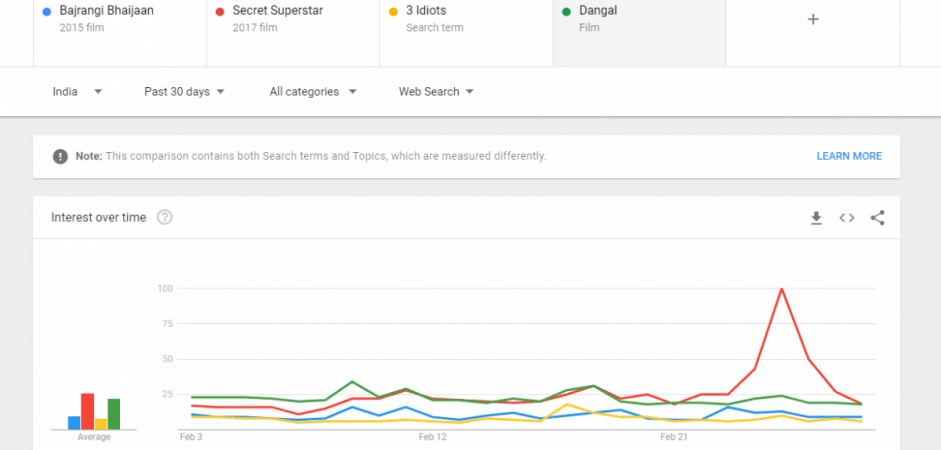The height and width of the screenshot is (450, 941).
Task: Expand the Web Search type dropdown
Action: click(436, 92)
